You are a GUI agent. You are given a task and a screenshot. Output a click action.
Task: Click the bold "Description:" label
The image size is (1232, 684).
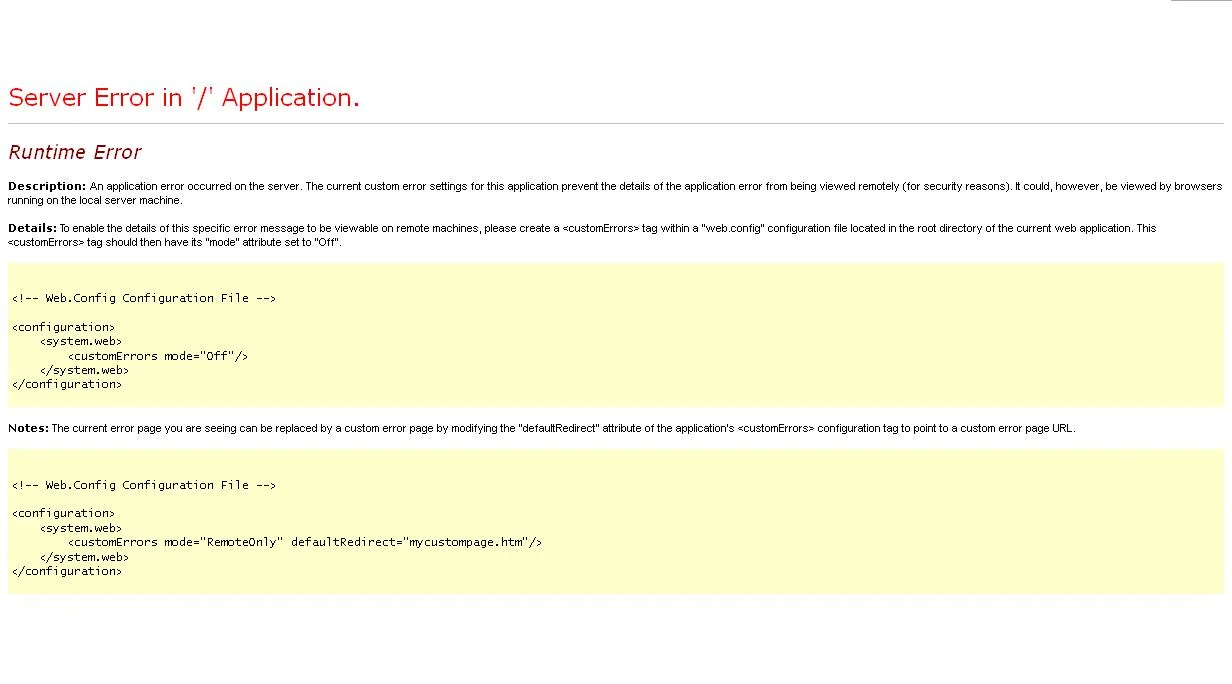click(47, 186)
